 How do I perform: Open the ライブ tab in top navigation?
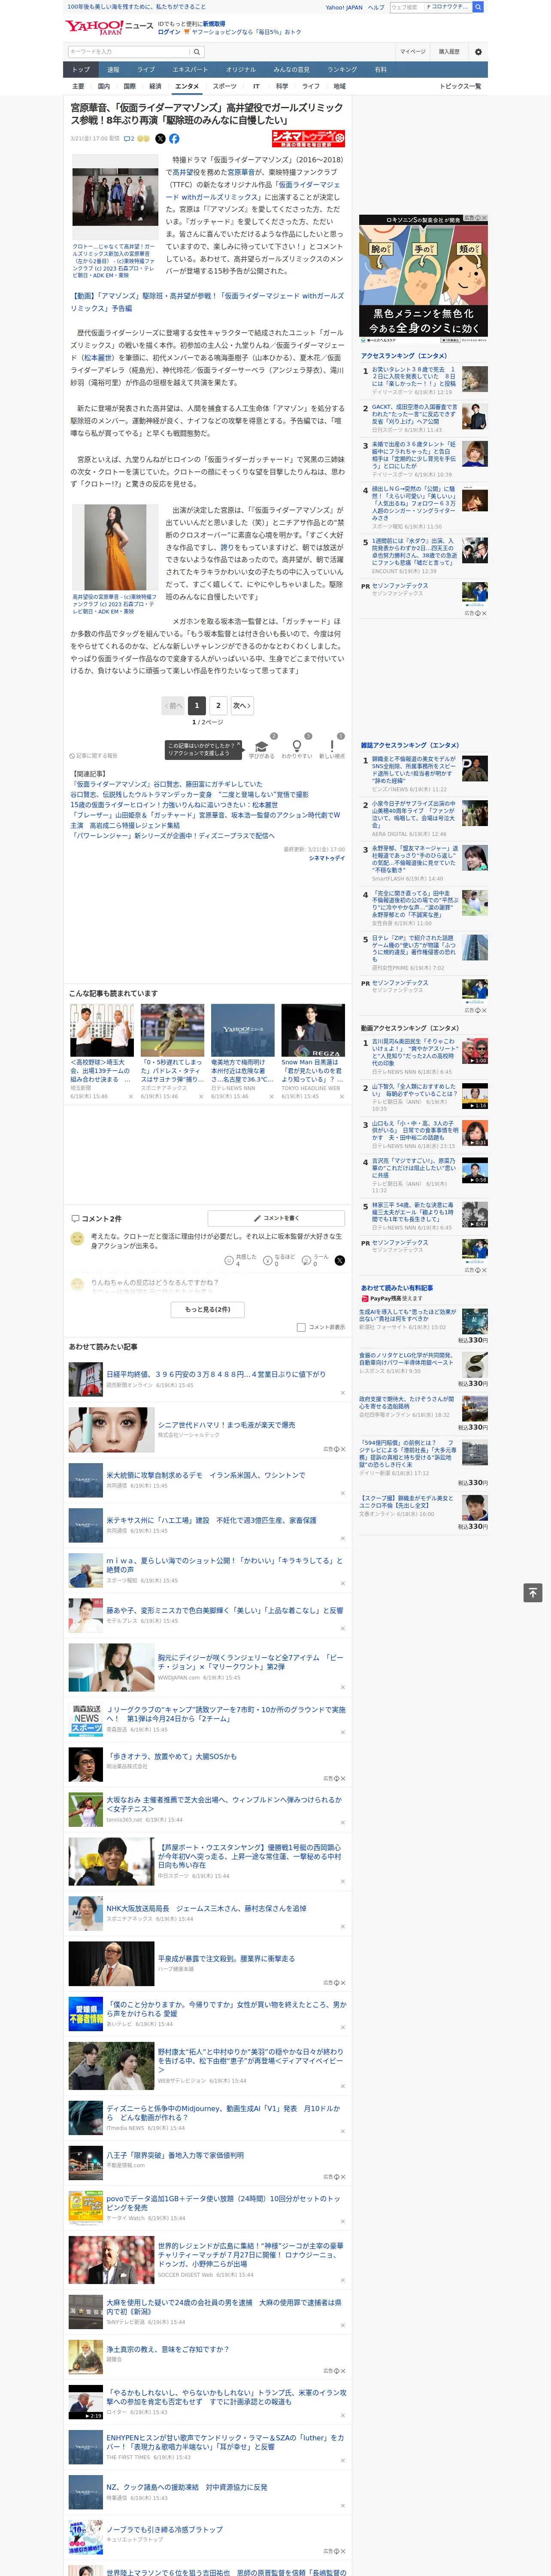tap(146, 70)
